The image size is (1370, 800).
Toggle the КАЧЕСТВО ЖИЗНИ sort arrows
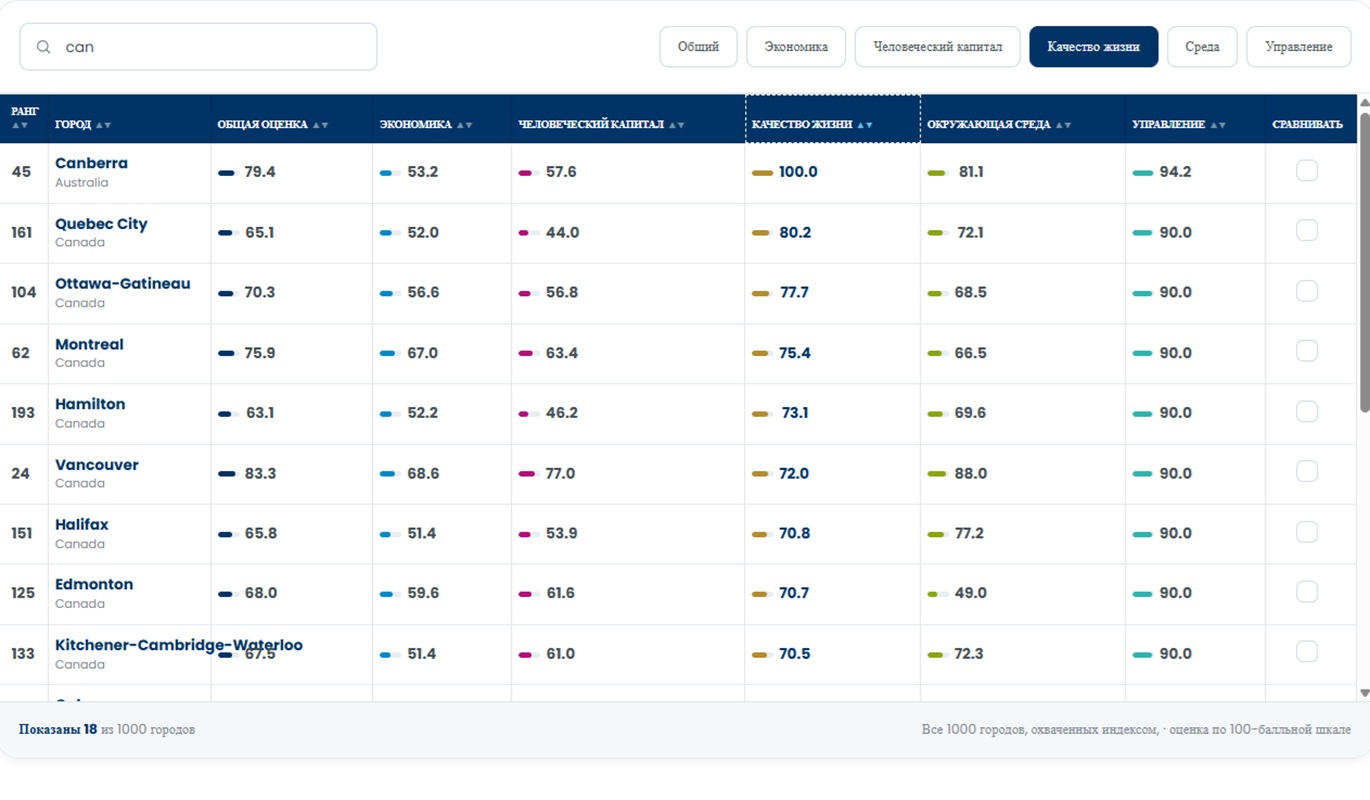[865, 125]
